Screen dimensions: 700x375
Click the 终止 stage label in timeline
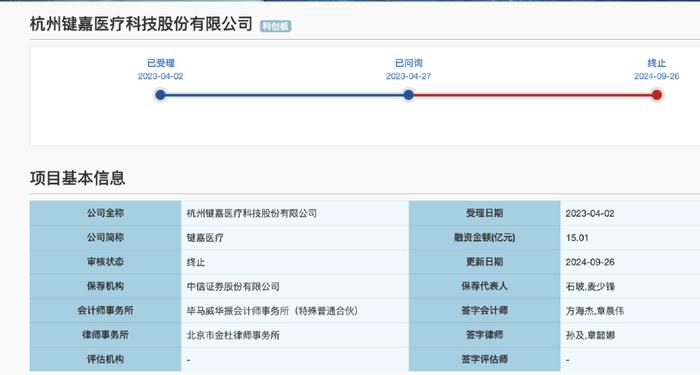pyautogui.click(x=657, y=63)
